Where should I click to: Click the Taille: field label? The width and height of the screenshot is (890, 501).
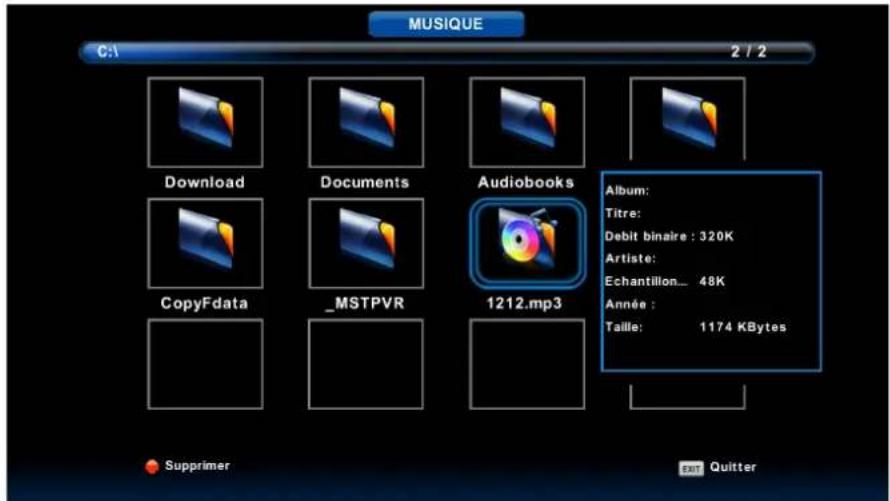pyautogui.click(x=624, y=327)
